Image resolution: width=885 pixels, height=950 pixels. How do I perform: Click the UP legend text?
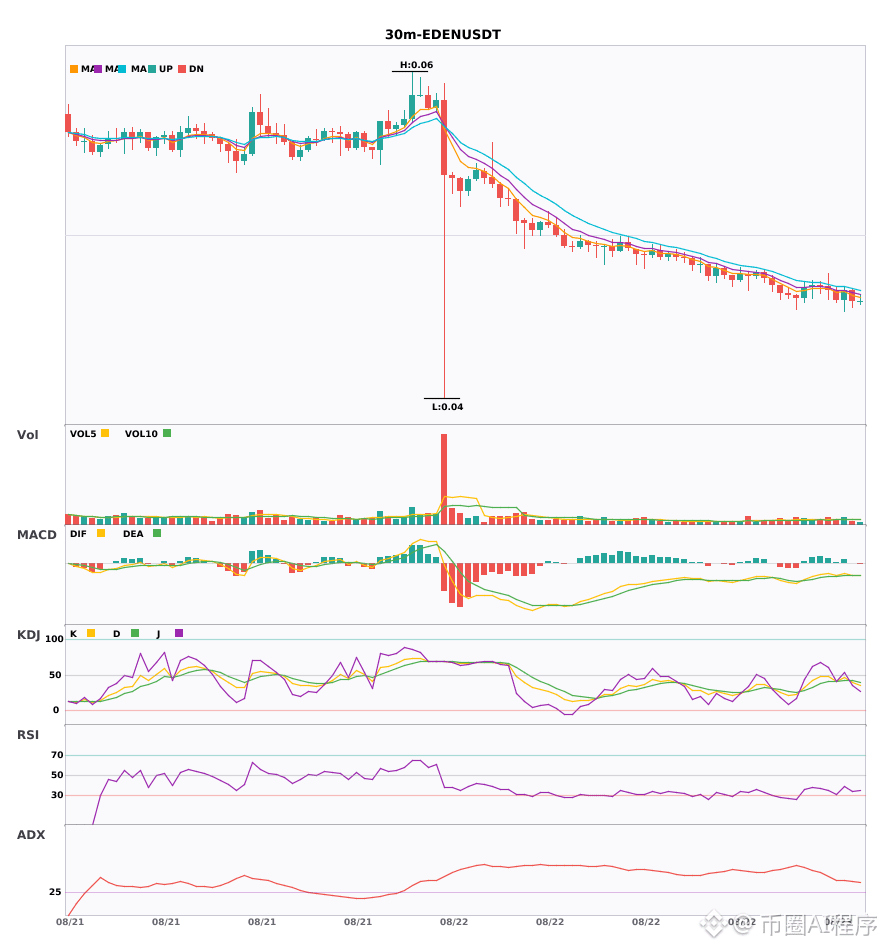(166, 69)
